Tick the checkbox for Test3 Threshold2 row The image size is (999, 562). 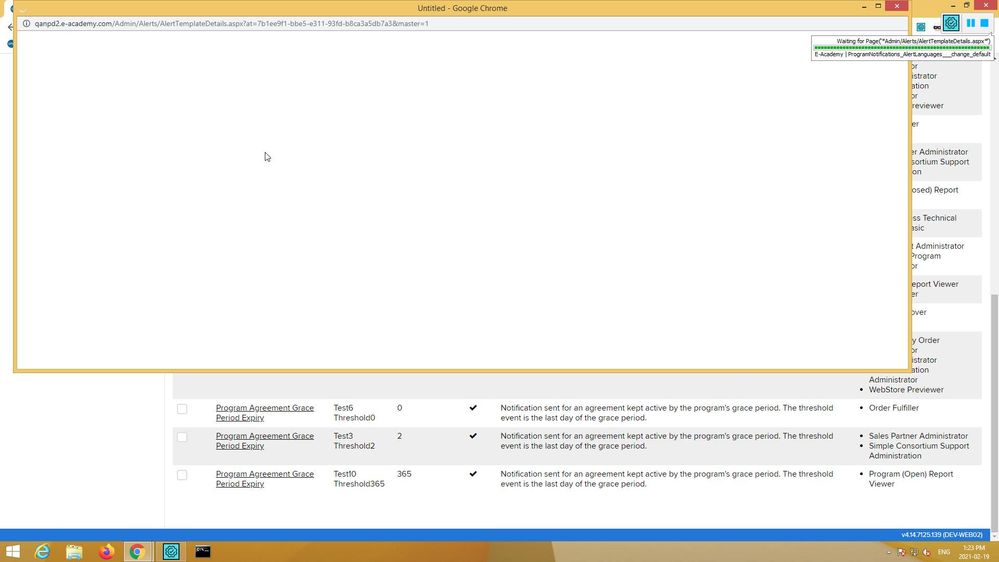[x=182, y=436]
